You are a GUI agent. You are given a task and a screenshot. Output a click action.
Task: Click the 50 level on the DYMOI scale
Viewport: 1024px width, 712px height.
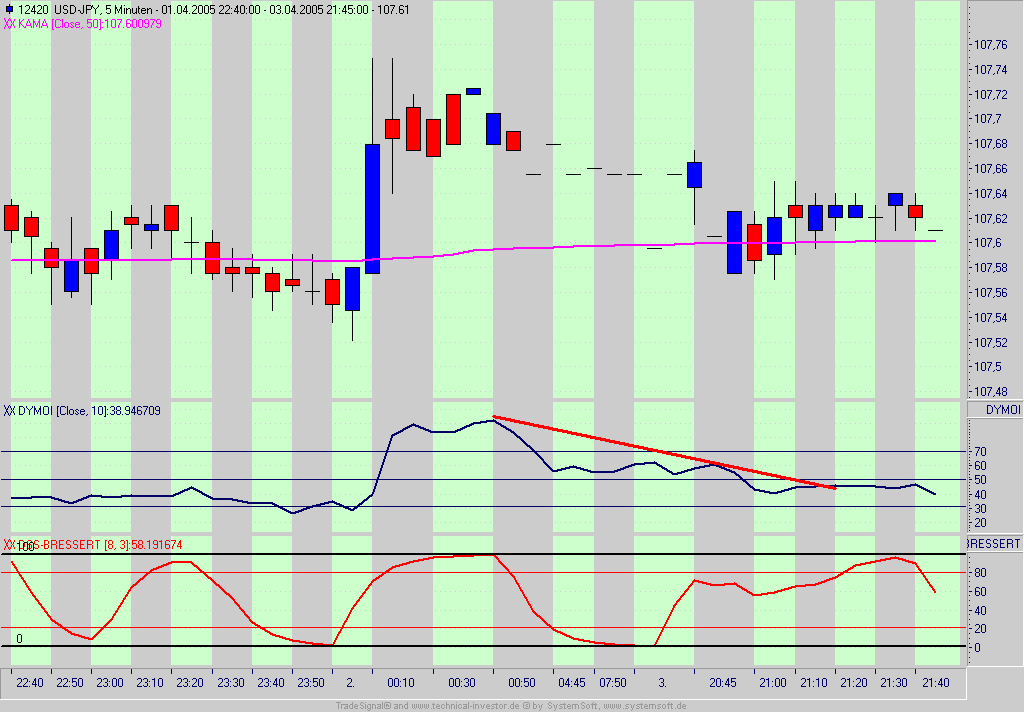click(x=980, y=480)
